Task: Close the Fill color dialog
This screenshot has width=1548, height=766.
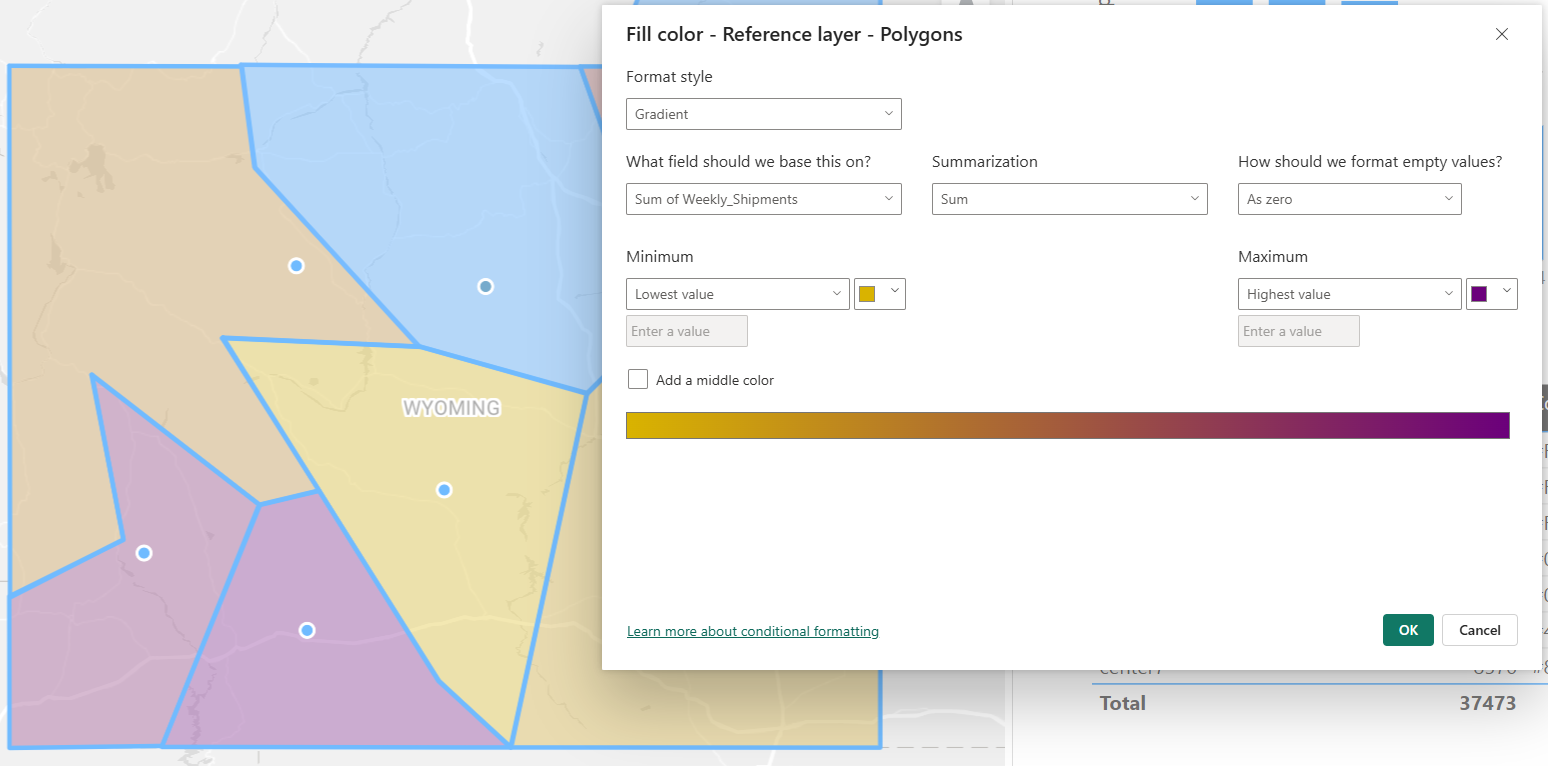Action: click(x=1501, y=34)
